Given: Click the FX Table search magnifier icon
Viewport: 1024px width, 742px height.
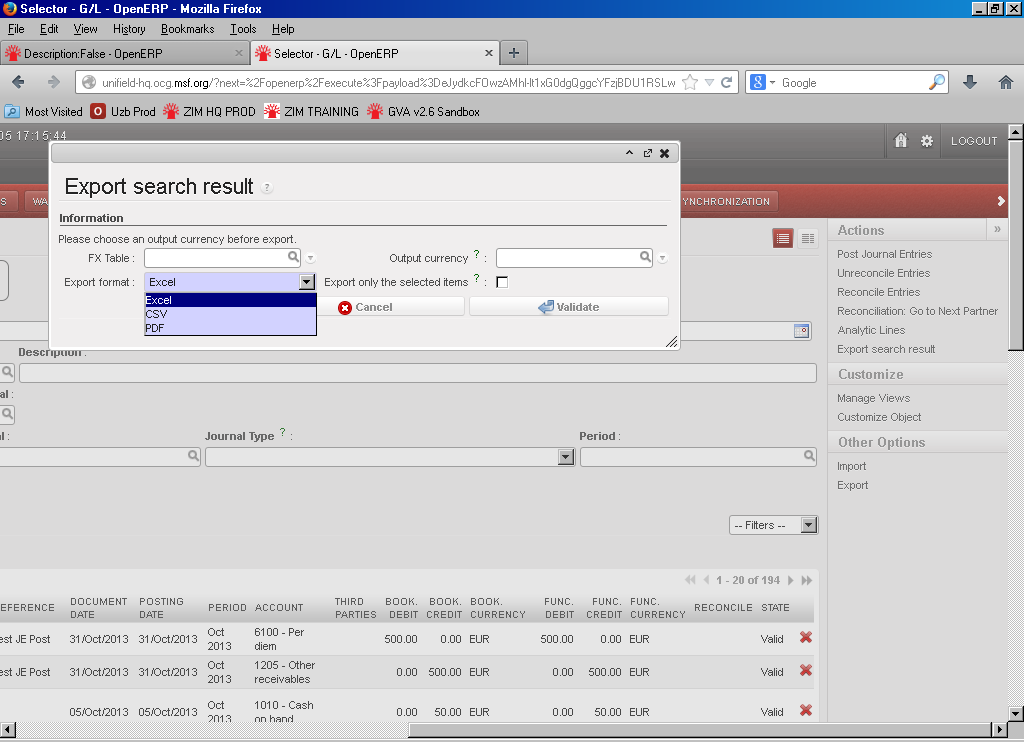Looking at the screenshot, I should (294, 257).
